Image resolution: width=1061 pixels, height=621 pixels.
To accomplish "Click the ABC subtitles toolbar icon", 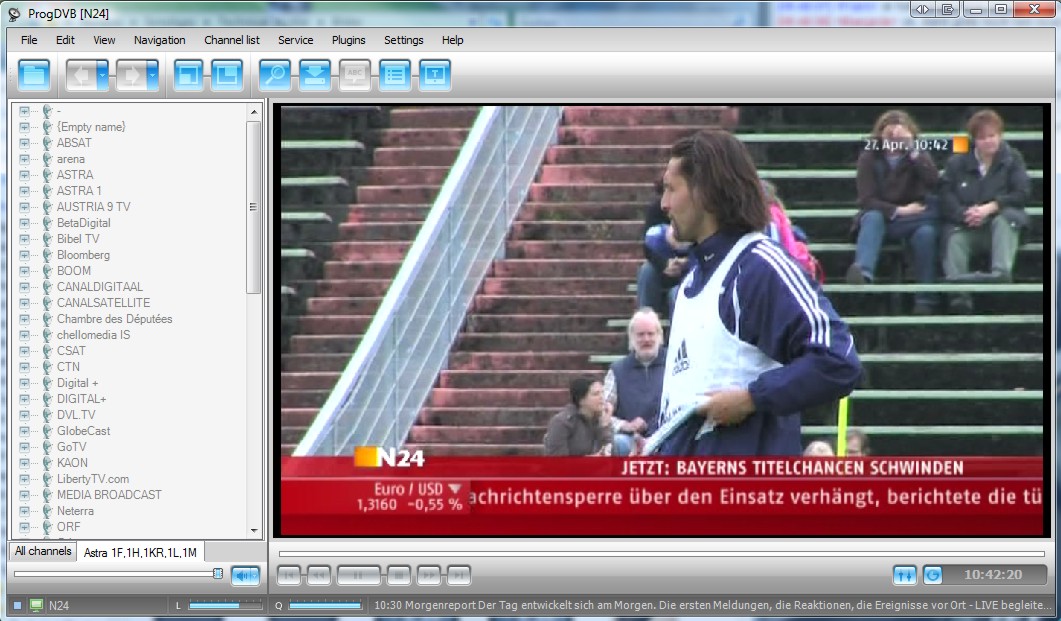I will click(x=355, y=74).
